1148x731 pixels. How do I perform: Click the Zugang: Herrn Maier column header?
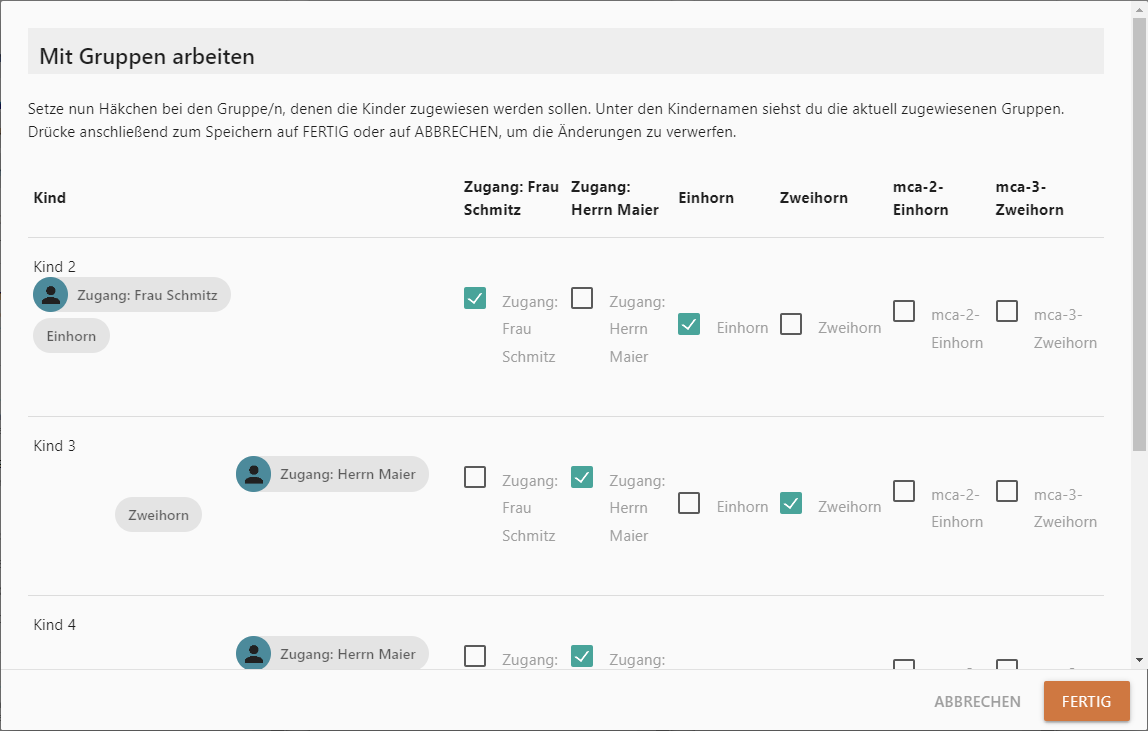[x=615, y=198]
